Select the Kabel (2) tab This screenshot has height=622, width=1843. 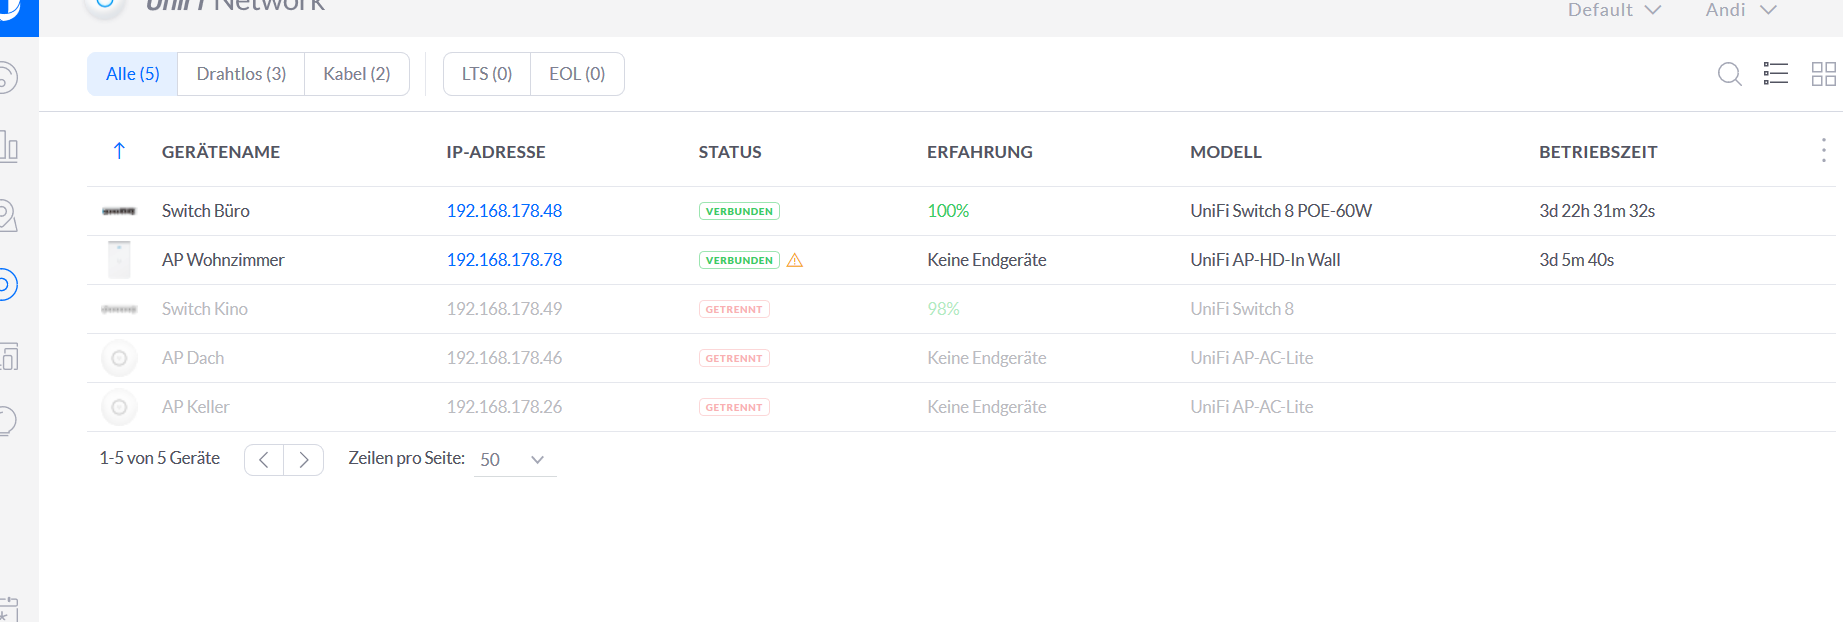357,74
